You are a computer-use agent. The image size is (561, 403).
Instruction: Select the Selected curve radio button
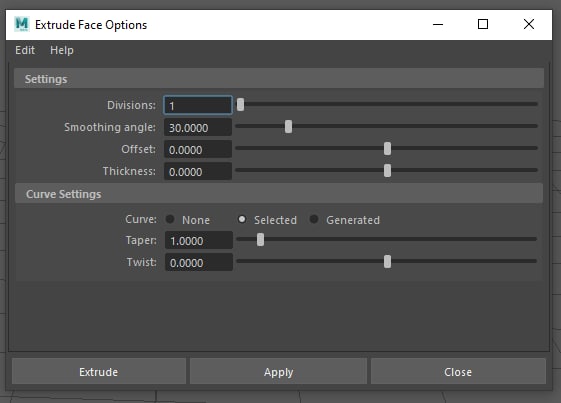(242, 219)
